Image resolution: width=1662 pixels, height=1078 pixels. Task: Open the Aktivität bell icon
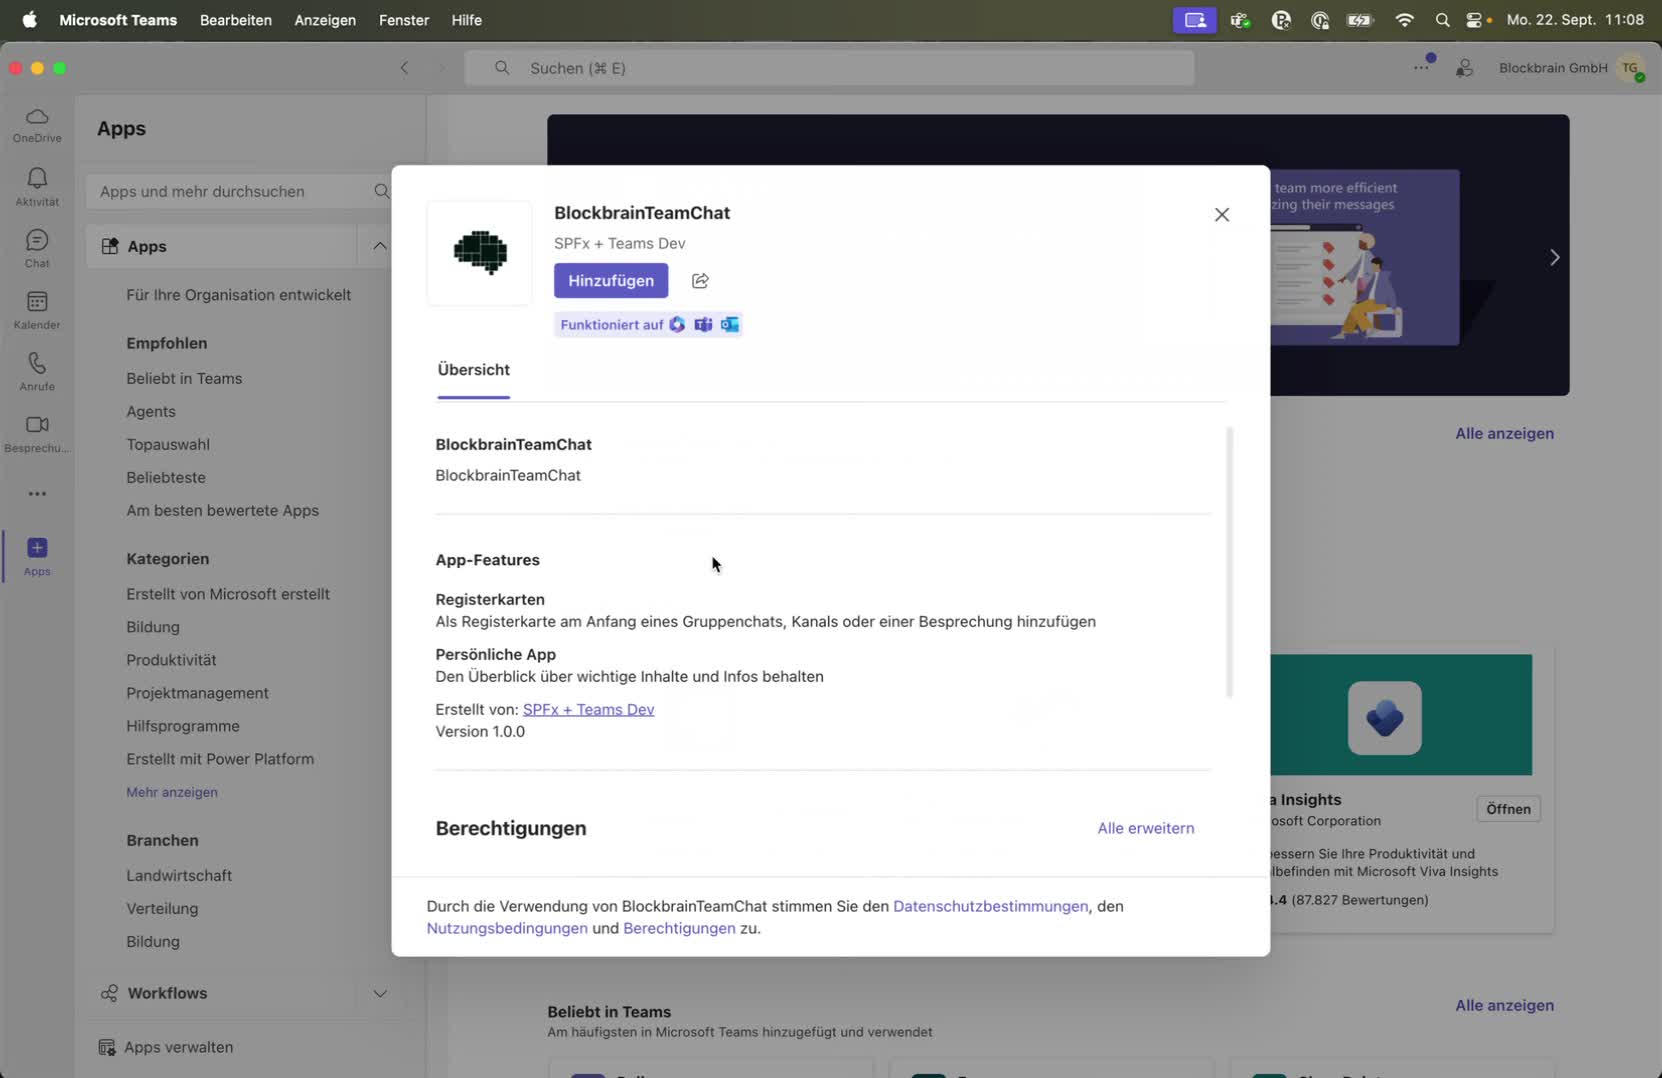(37, 186)
